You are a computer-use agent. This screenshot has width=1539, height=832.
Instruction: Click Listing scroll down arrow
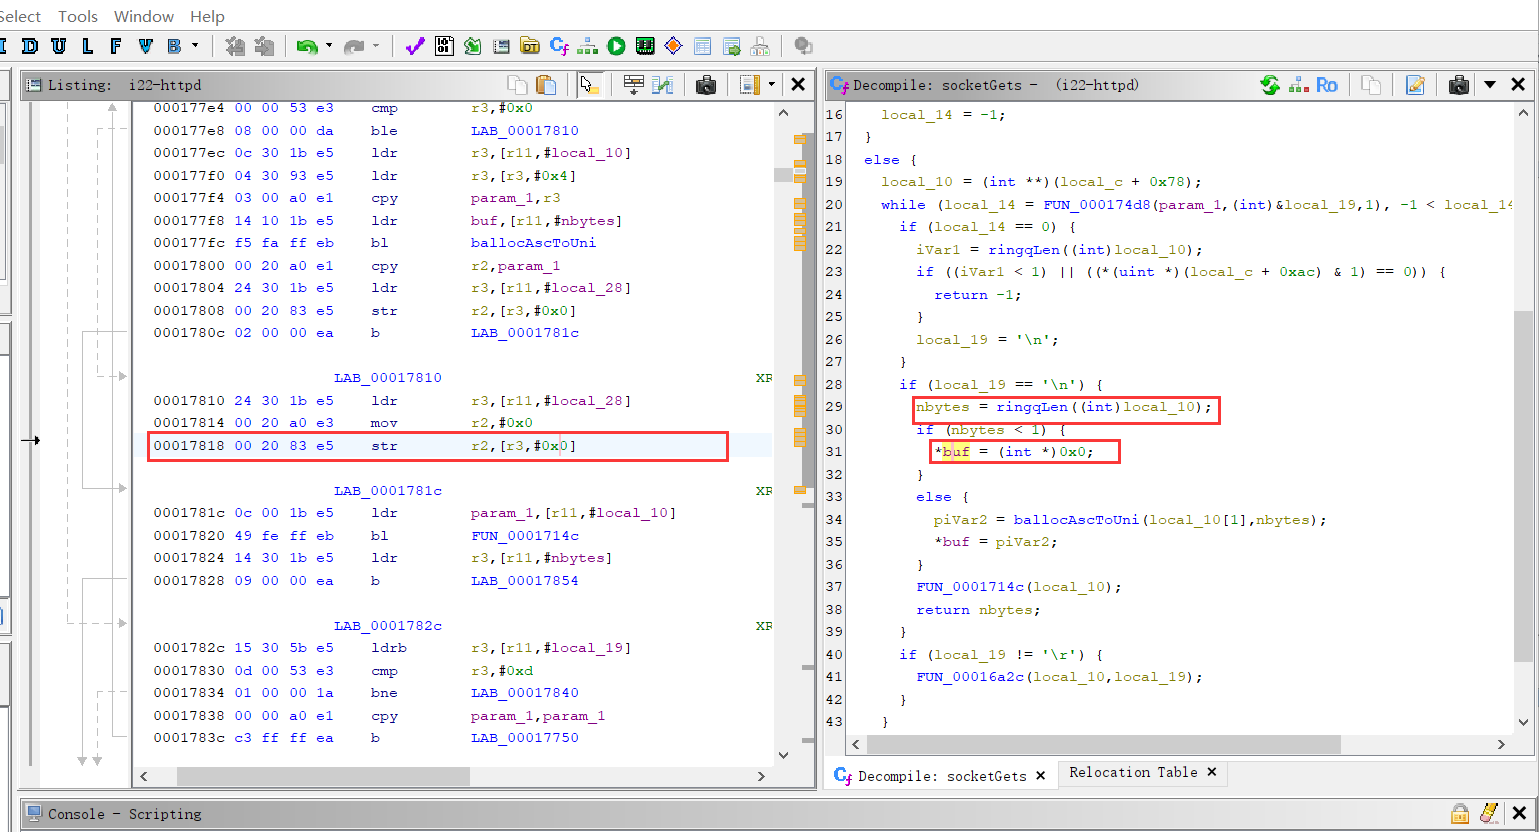click(x=783, y=755)
